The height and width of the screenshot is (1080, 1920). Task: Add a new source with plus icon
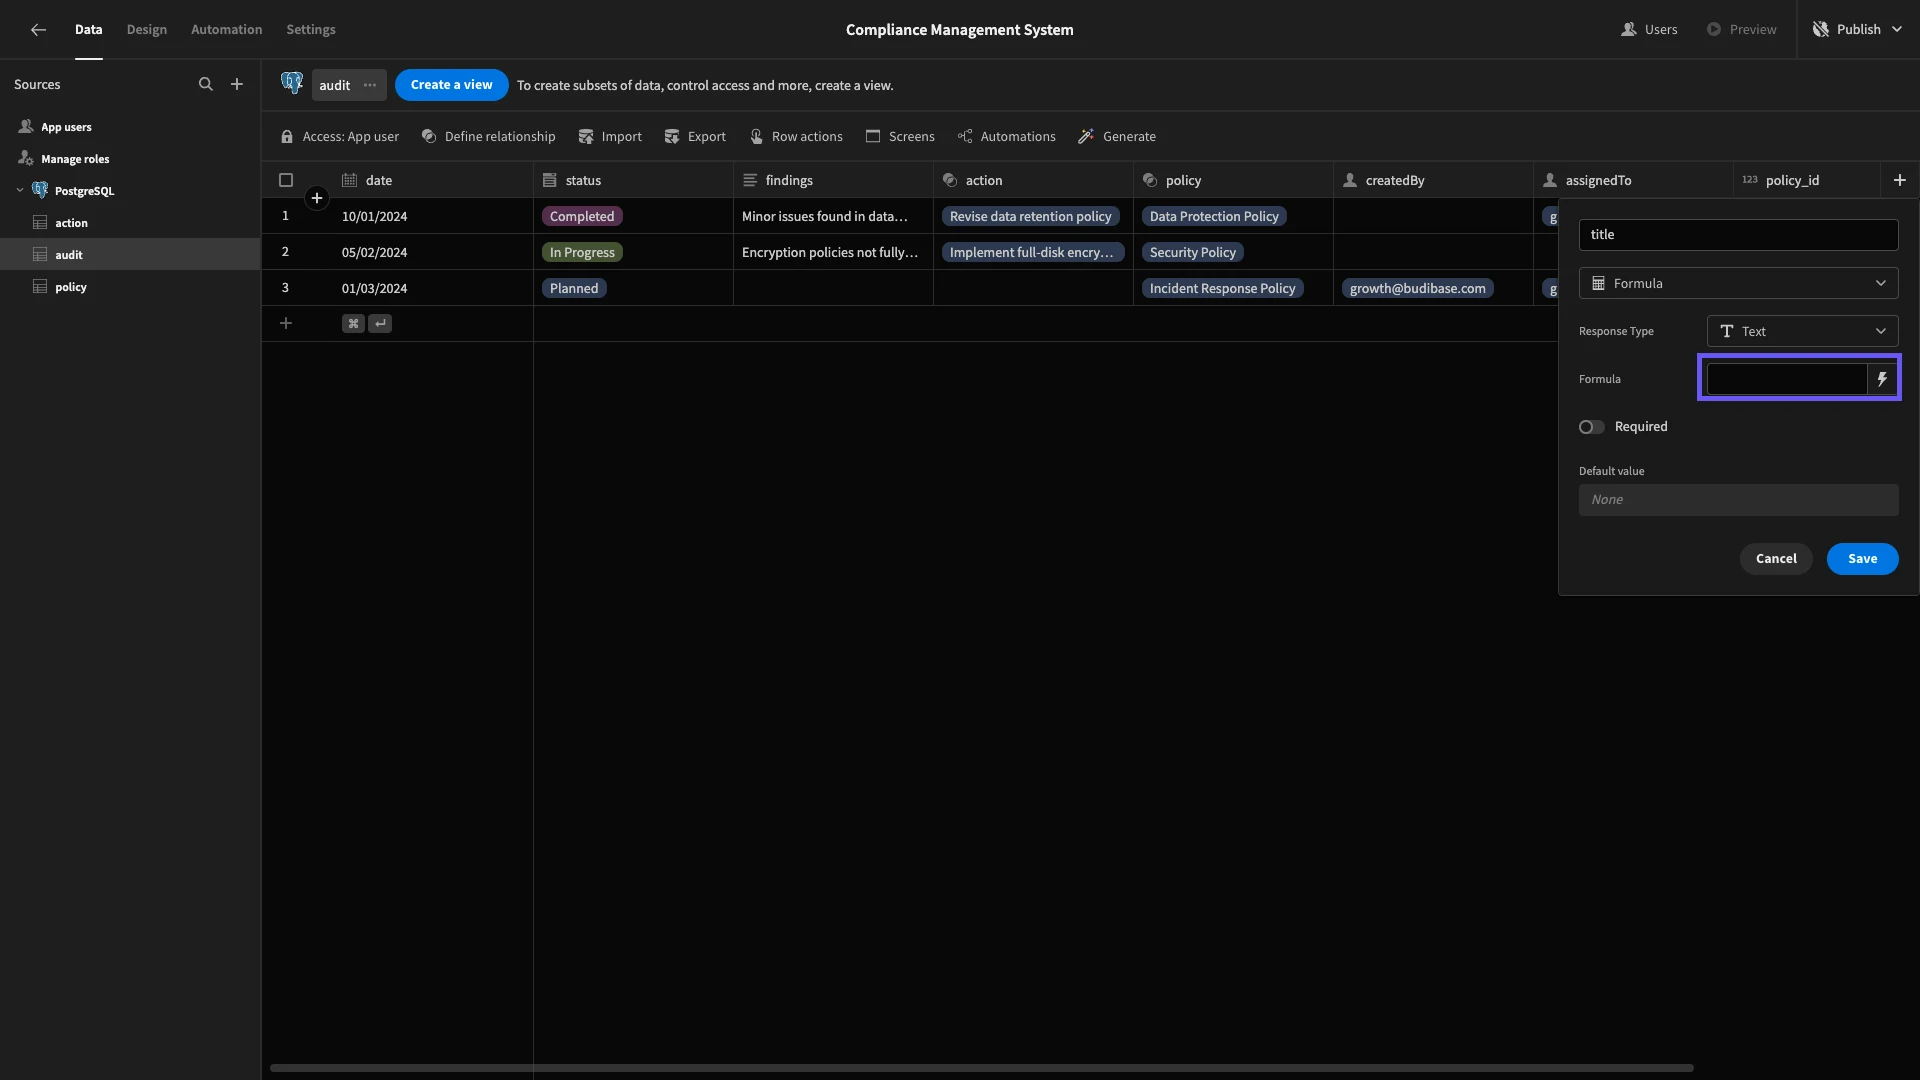(237, 85)
